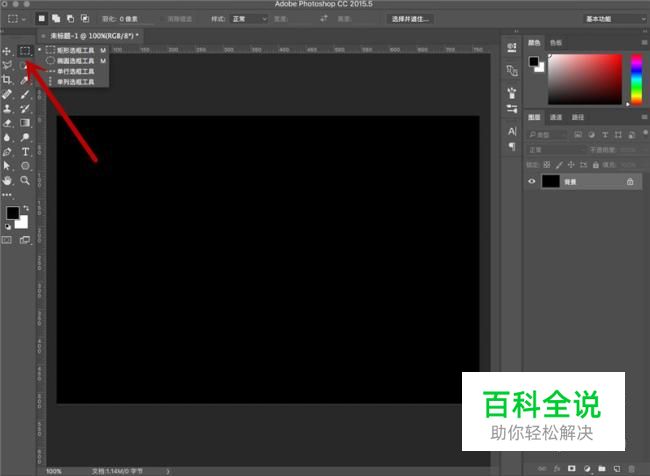The image size is (650, 476).
Task: Select the Pen tool
Action: (x=7, y=152)
